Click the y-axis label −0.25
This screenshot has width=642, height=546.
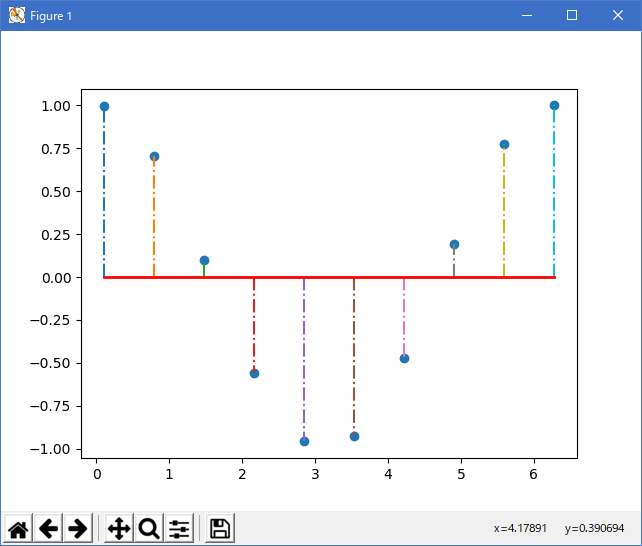50,320
